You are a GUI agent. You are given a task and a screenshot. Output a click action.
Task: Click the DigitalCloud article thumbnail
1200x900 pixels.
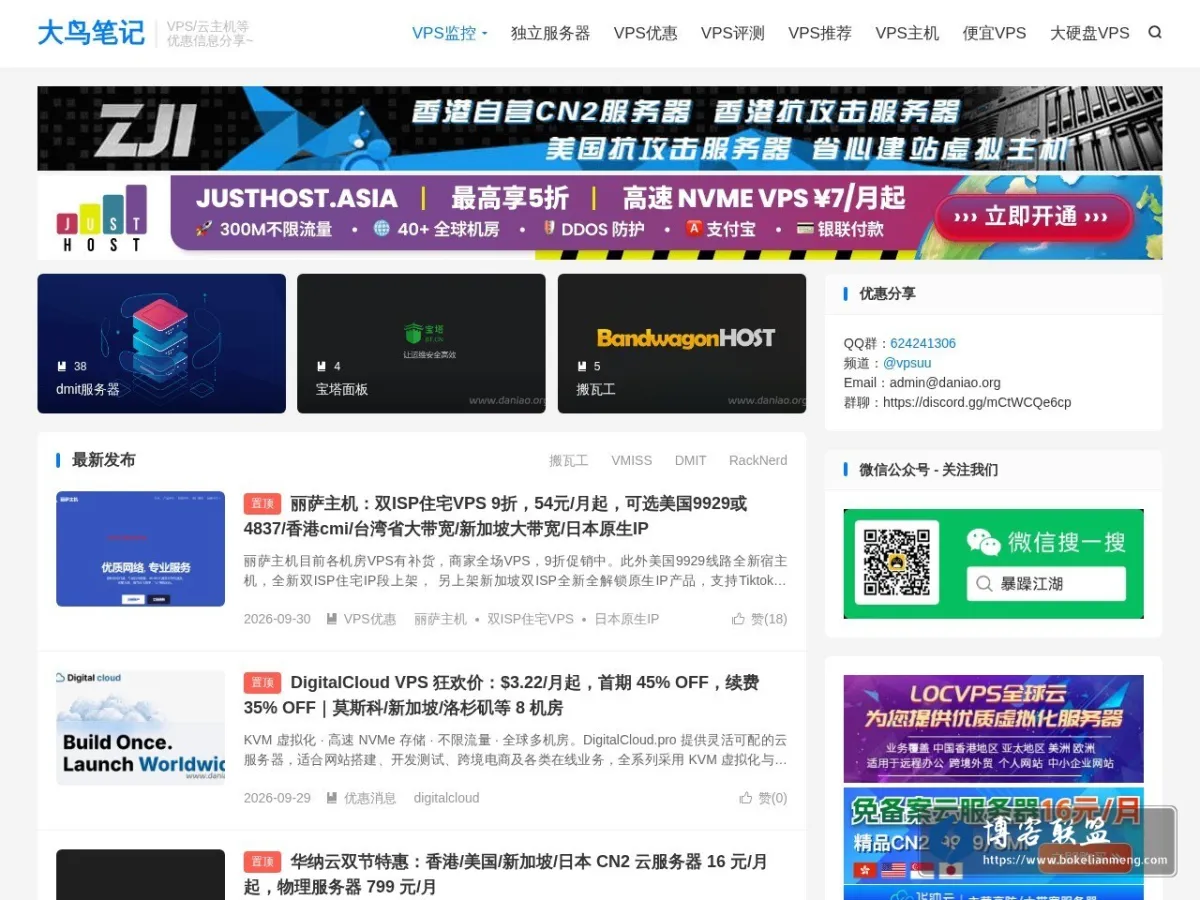click(x=140, y=728)
